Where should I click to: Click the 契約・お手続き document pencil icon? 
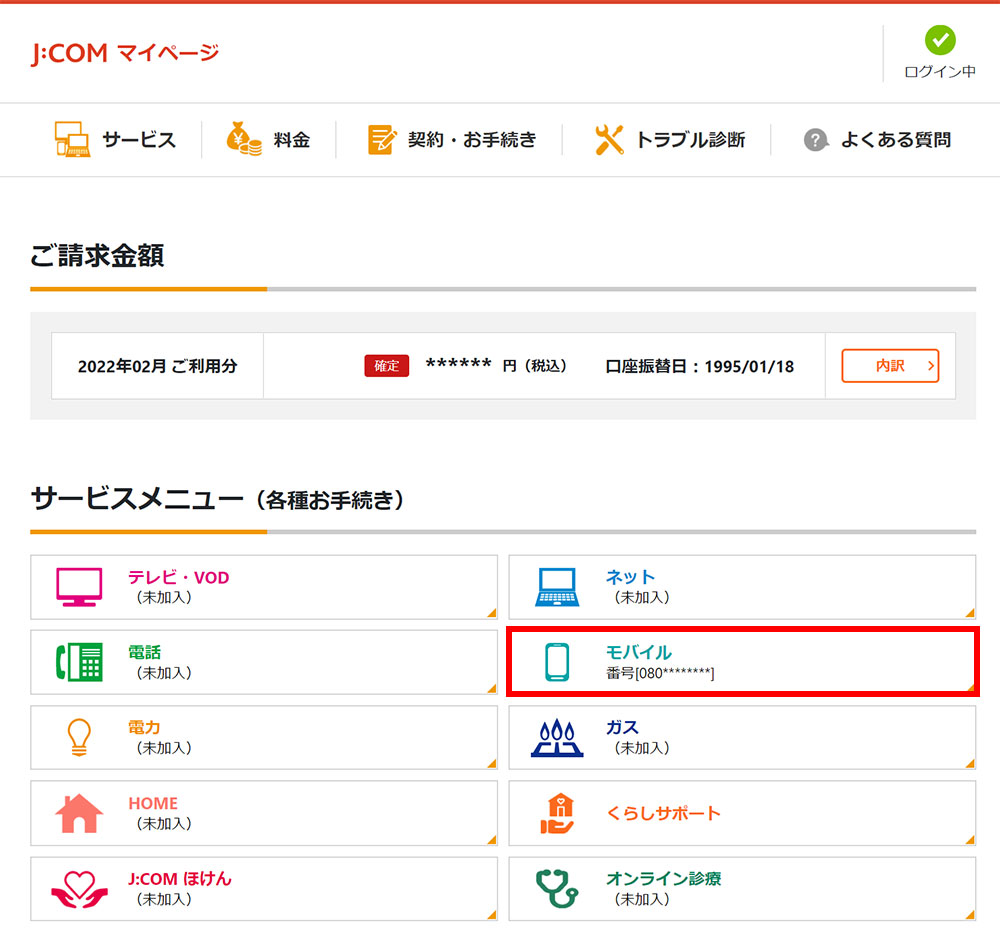382,139
